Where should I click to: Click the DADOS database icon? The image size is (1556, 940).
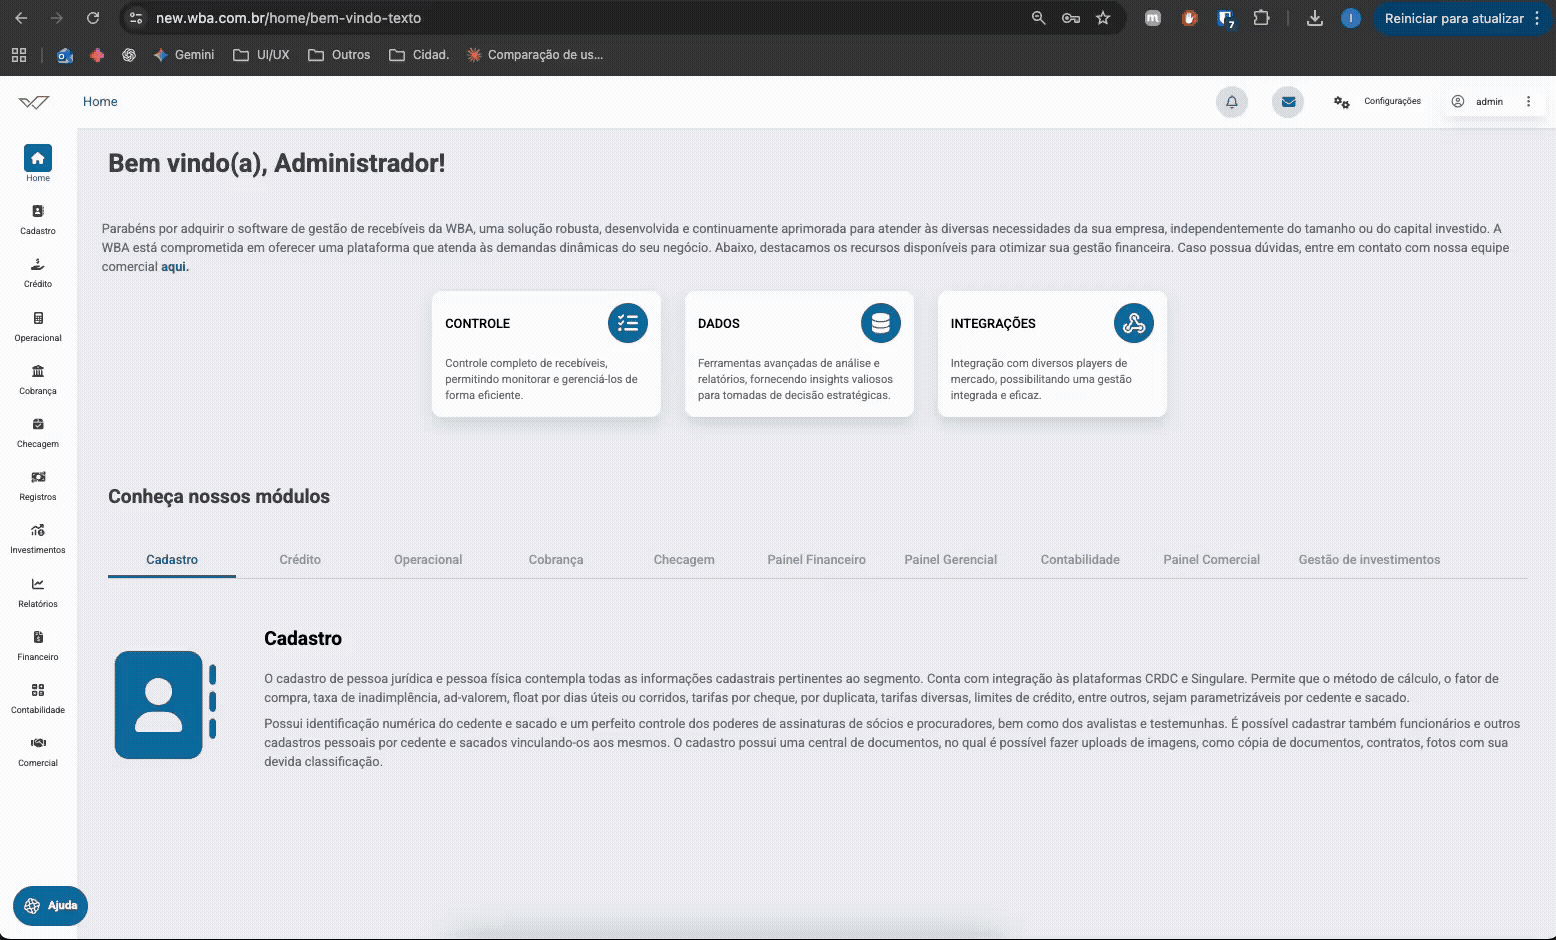pyautogui.click(x=881, y=323)
